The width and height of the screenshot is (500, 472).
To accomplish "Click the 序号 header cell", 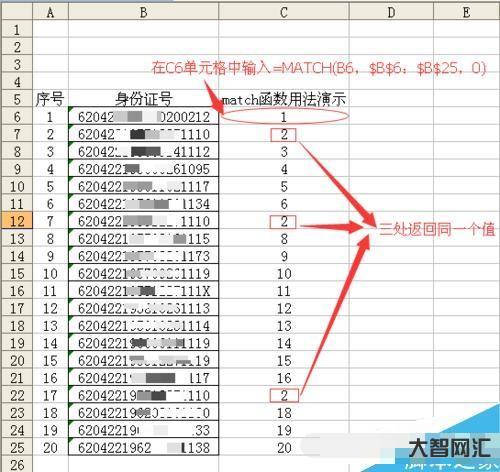I will tap(50, 99).
